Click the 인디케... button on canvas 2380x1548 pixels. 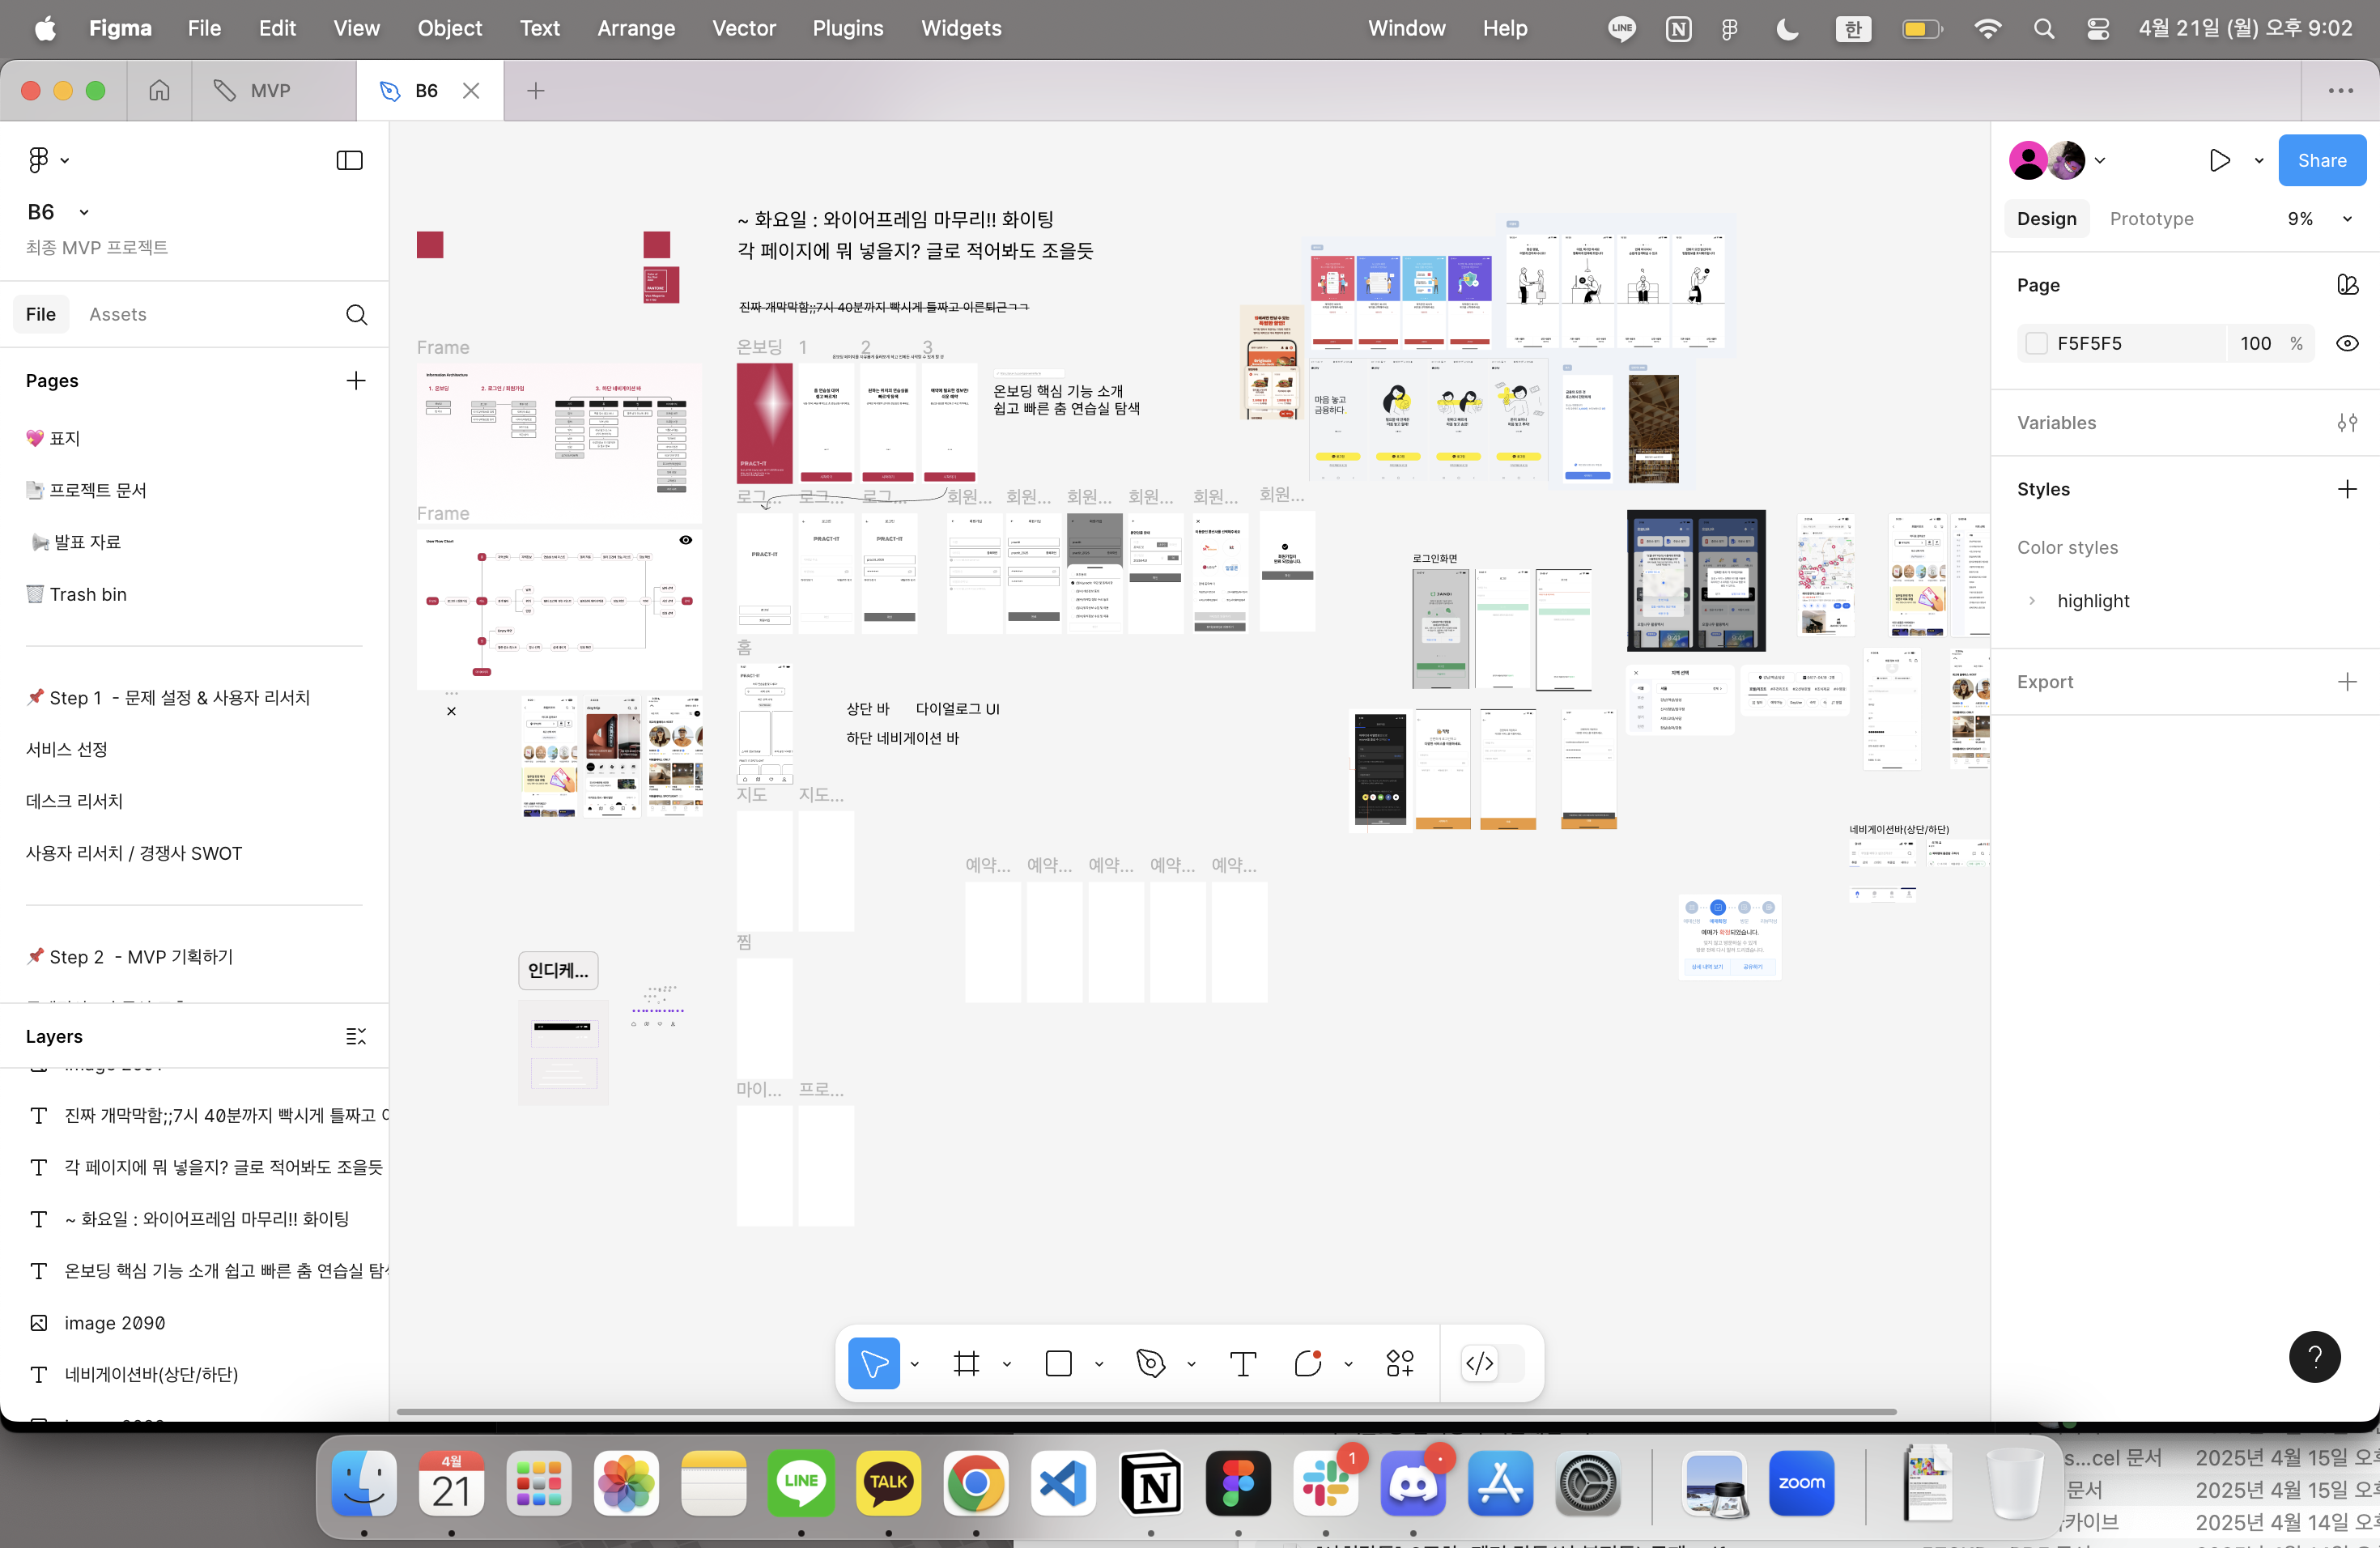point(558,970)
